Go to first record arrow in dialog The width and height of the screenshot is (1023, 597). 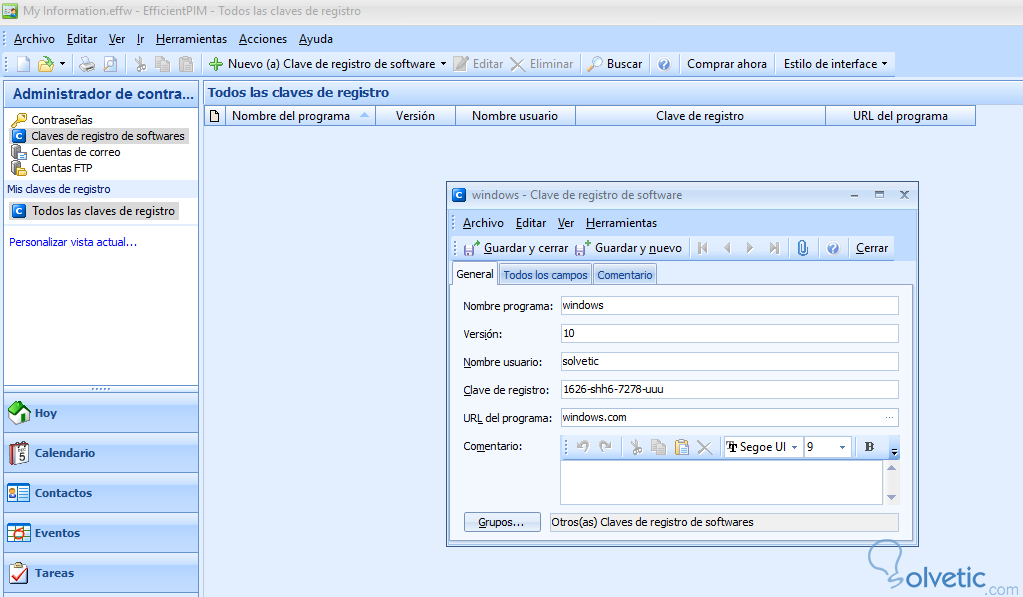[x=703, y=248]
